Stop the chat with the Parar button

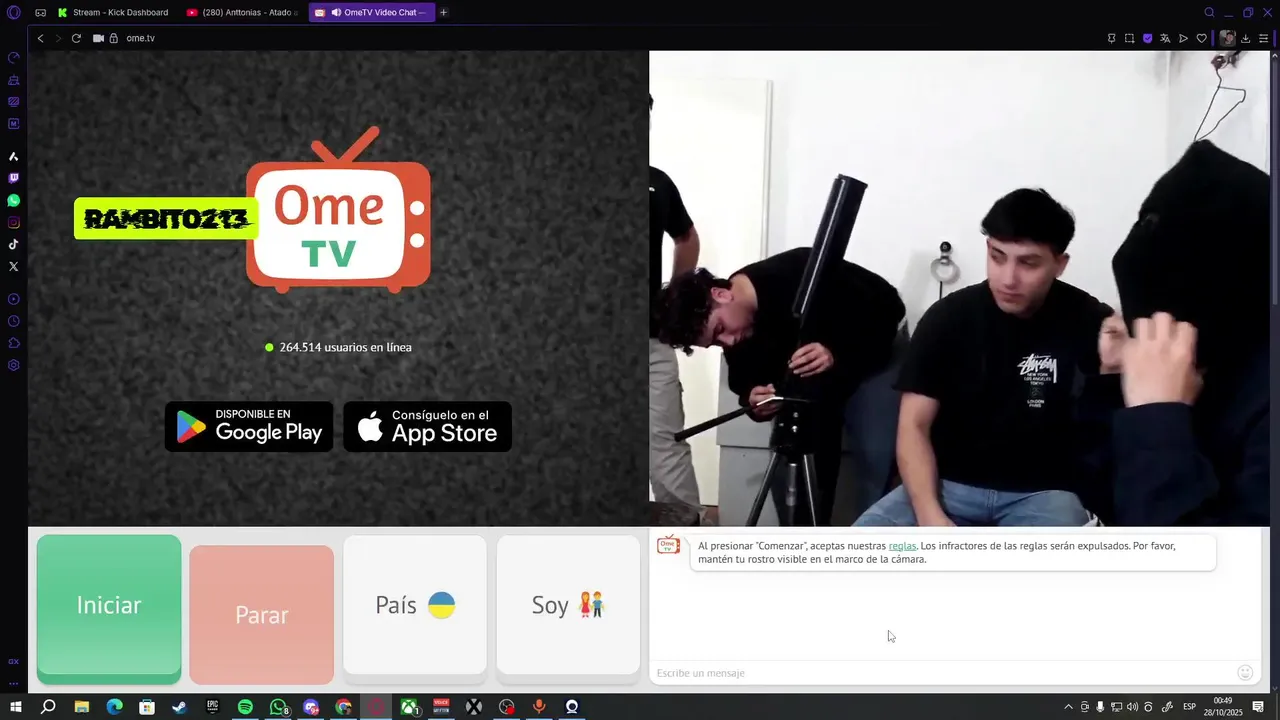[x=261, y=615]
